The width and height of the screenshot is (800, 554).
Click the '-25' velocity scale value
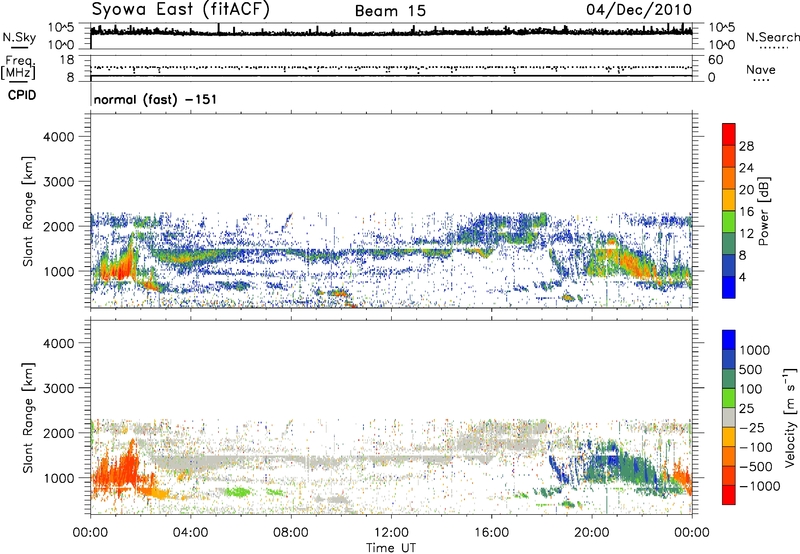coord(751,427)
